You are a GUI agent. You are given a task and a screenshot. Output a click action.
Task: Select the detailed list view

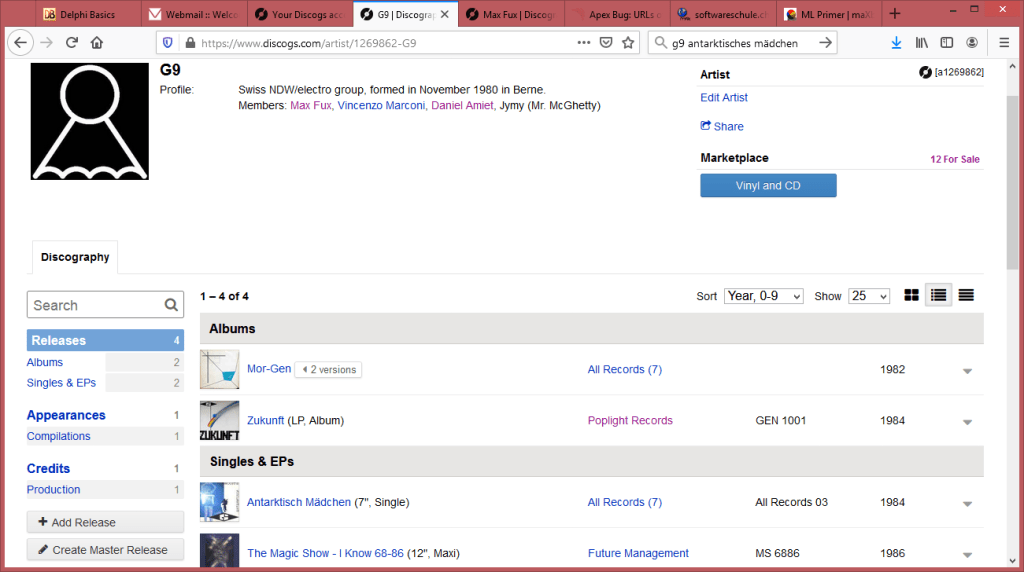(938, 295)
